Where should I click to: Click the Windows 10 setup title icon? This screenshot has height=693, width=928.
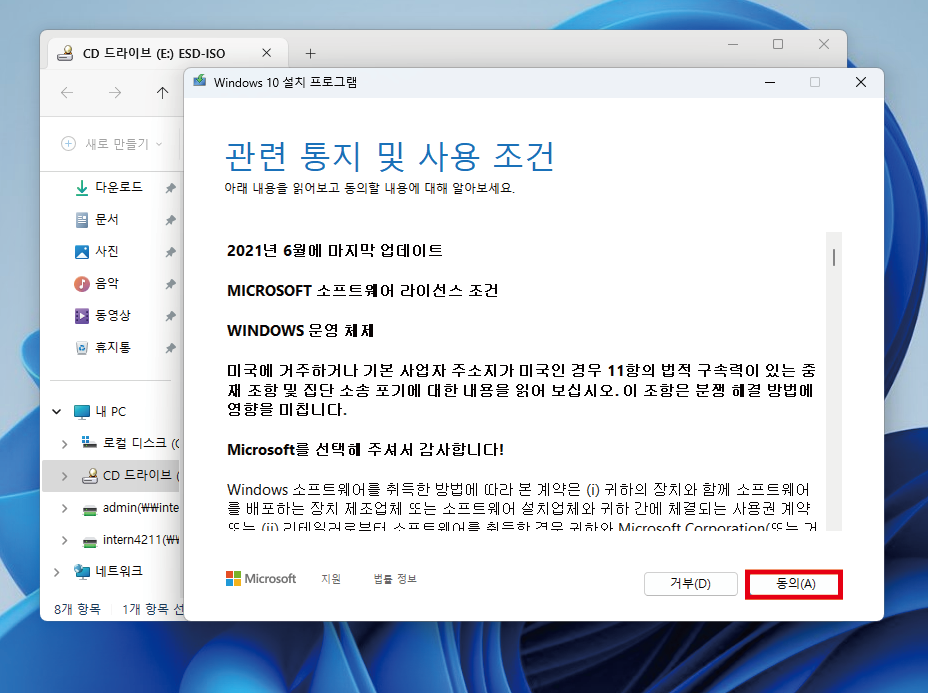click(x=199, y=81)
